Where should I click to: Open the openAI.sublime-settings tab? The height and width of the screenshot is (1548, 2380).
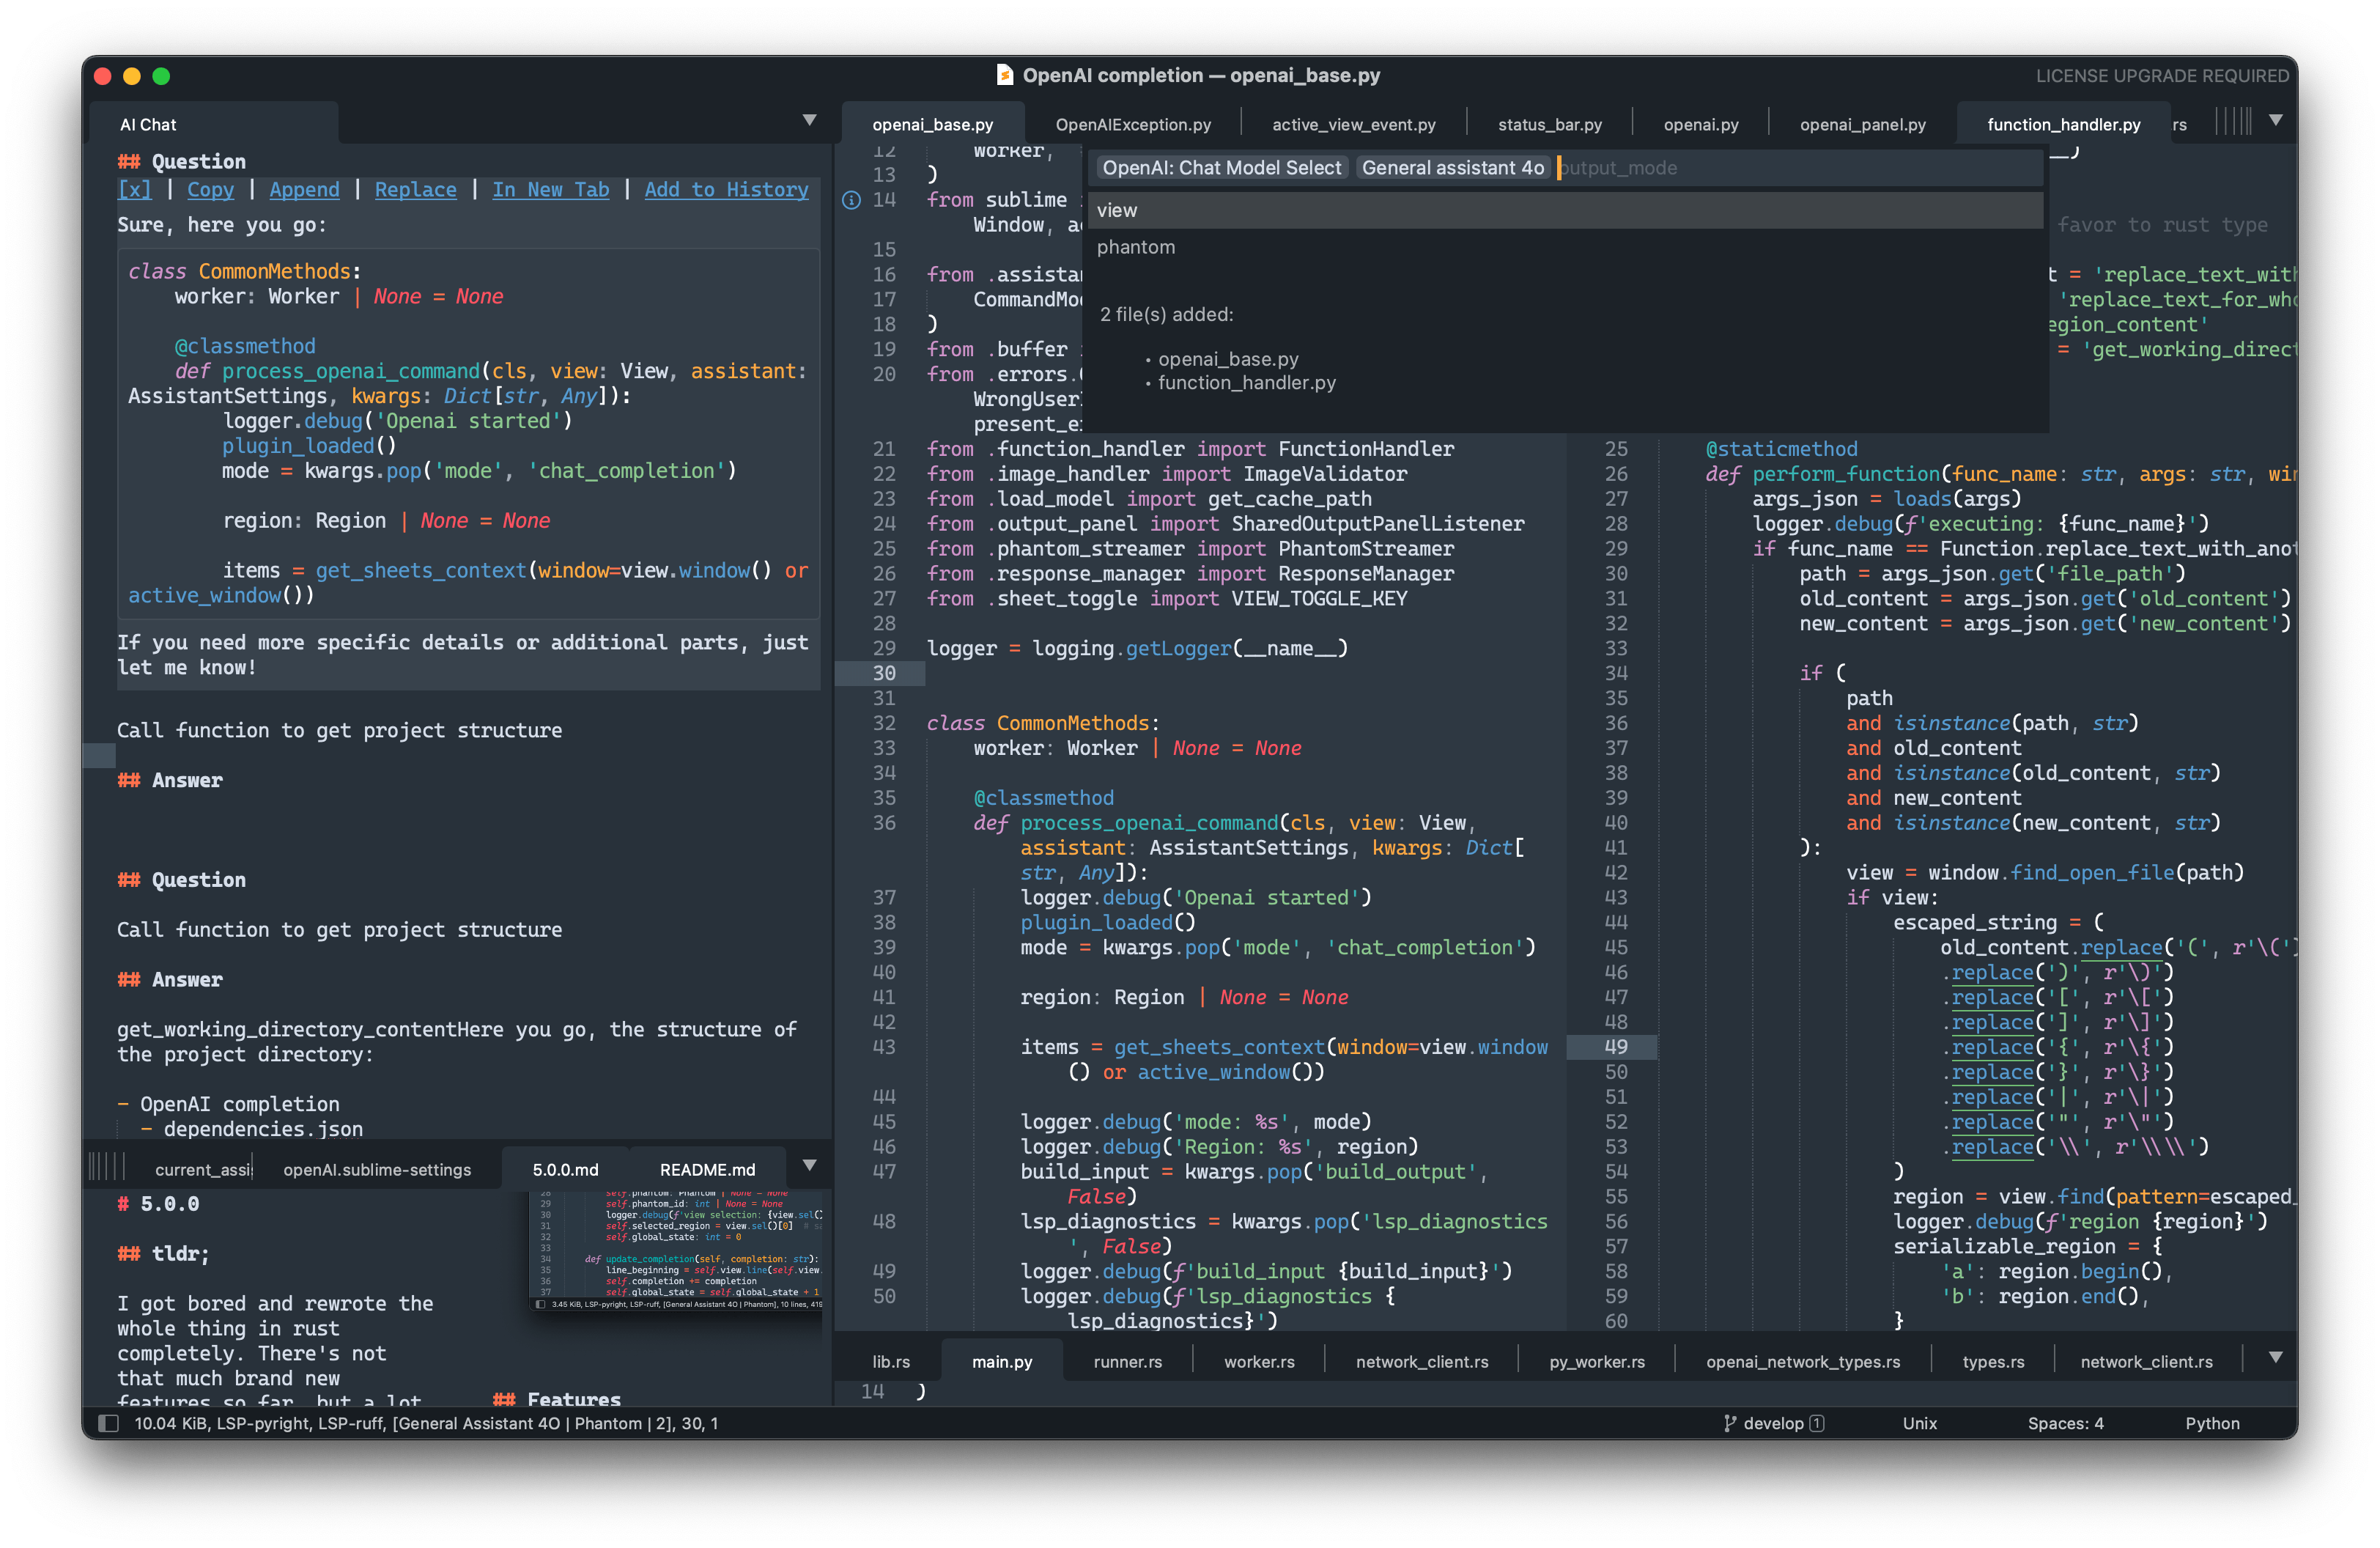377,1169
